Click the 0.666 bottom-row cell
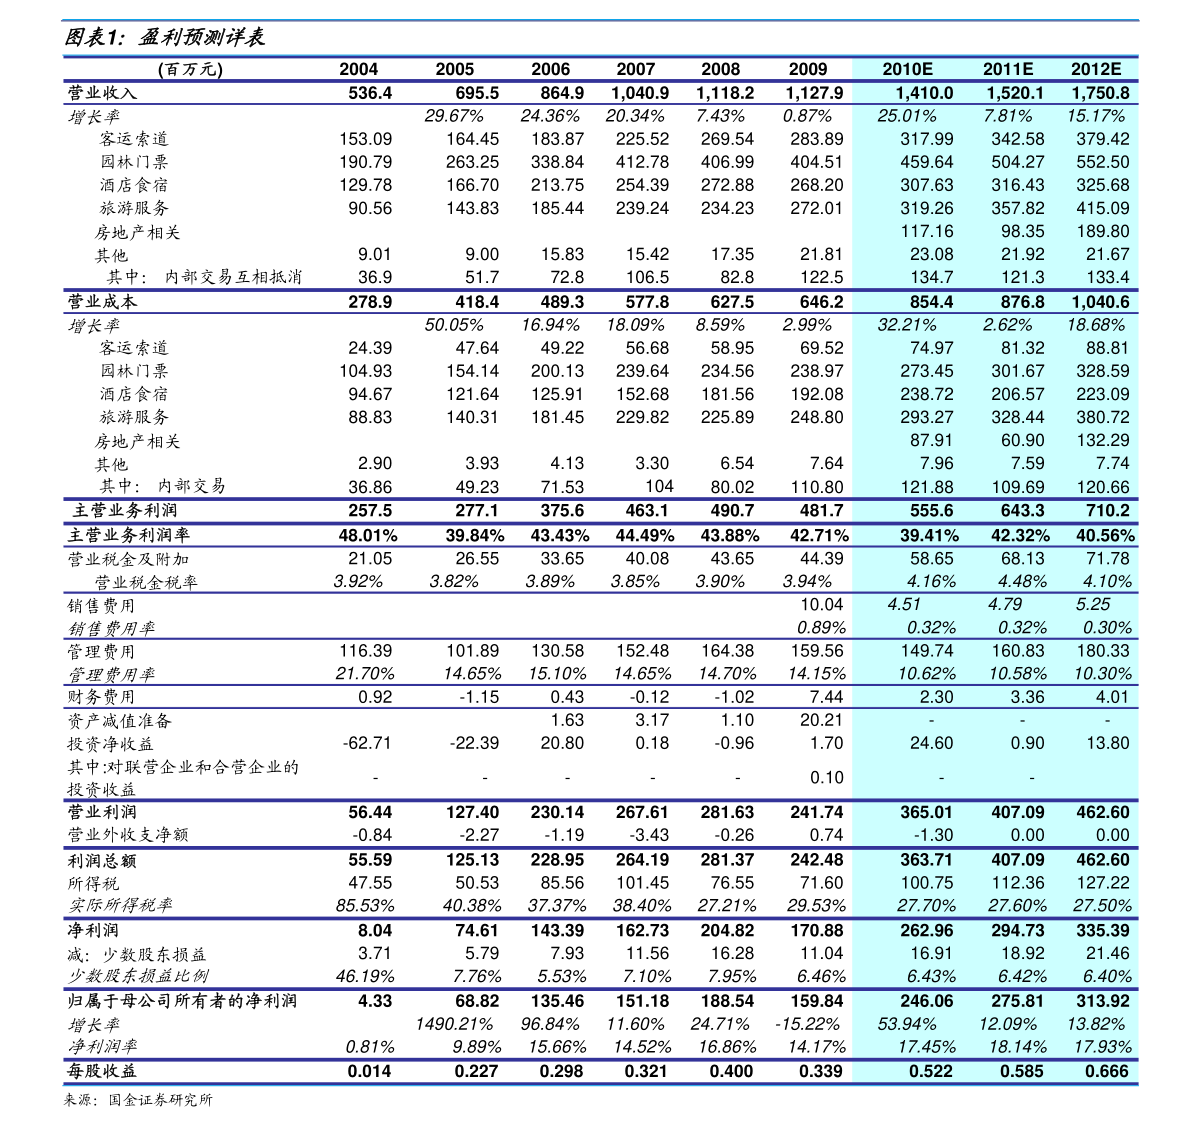This screenshot has width=1191, height=1128. point(1106,1071)
